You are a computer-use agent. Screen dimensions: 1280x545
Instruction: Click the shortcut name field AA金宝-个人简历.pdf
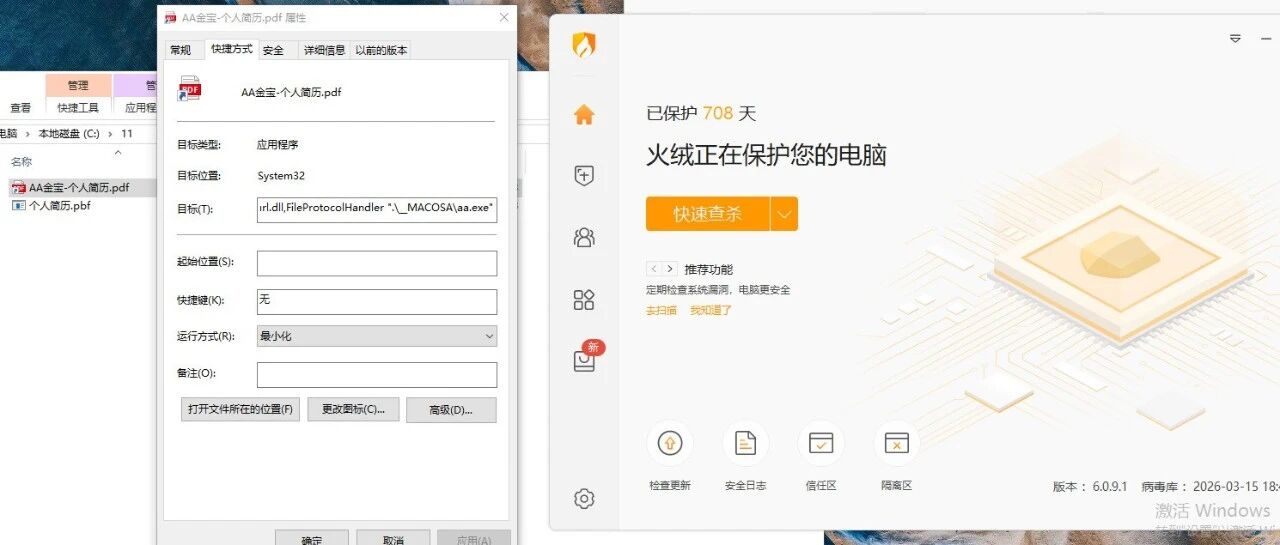291,92
